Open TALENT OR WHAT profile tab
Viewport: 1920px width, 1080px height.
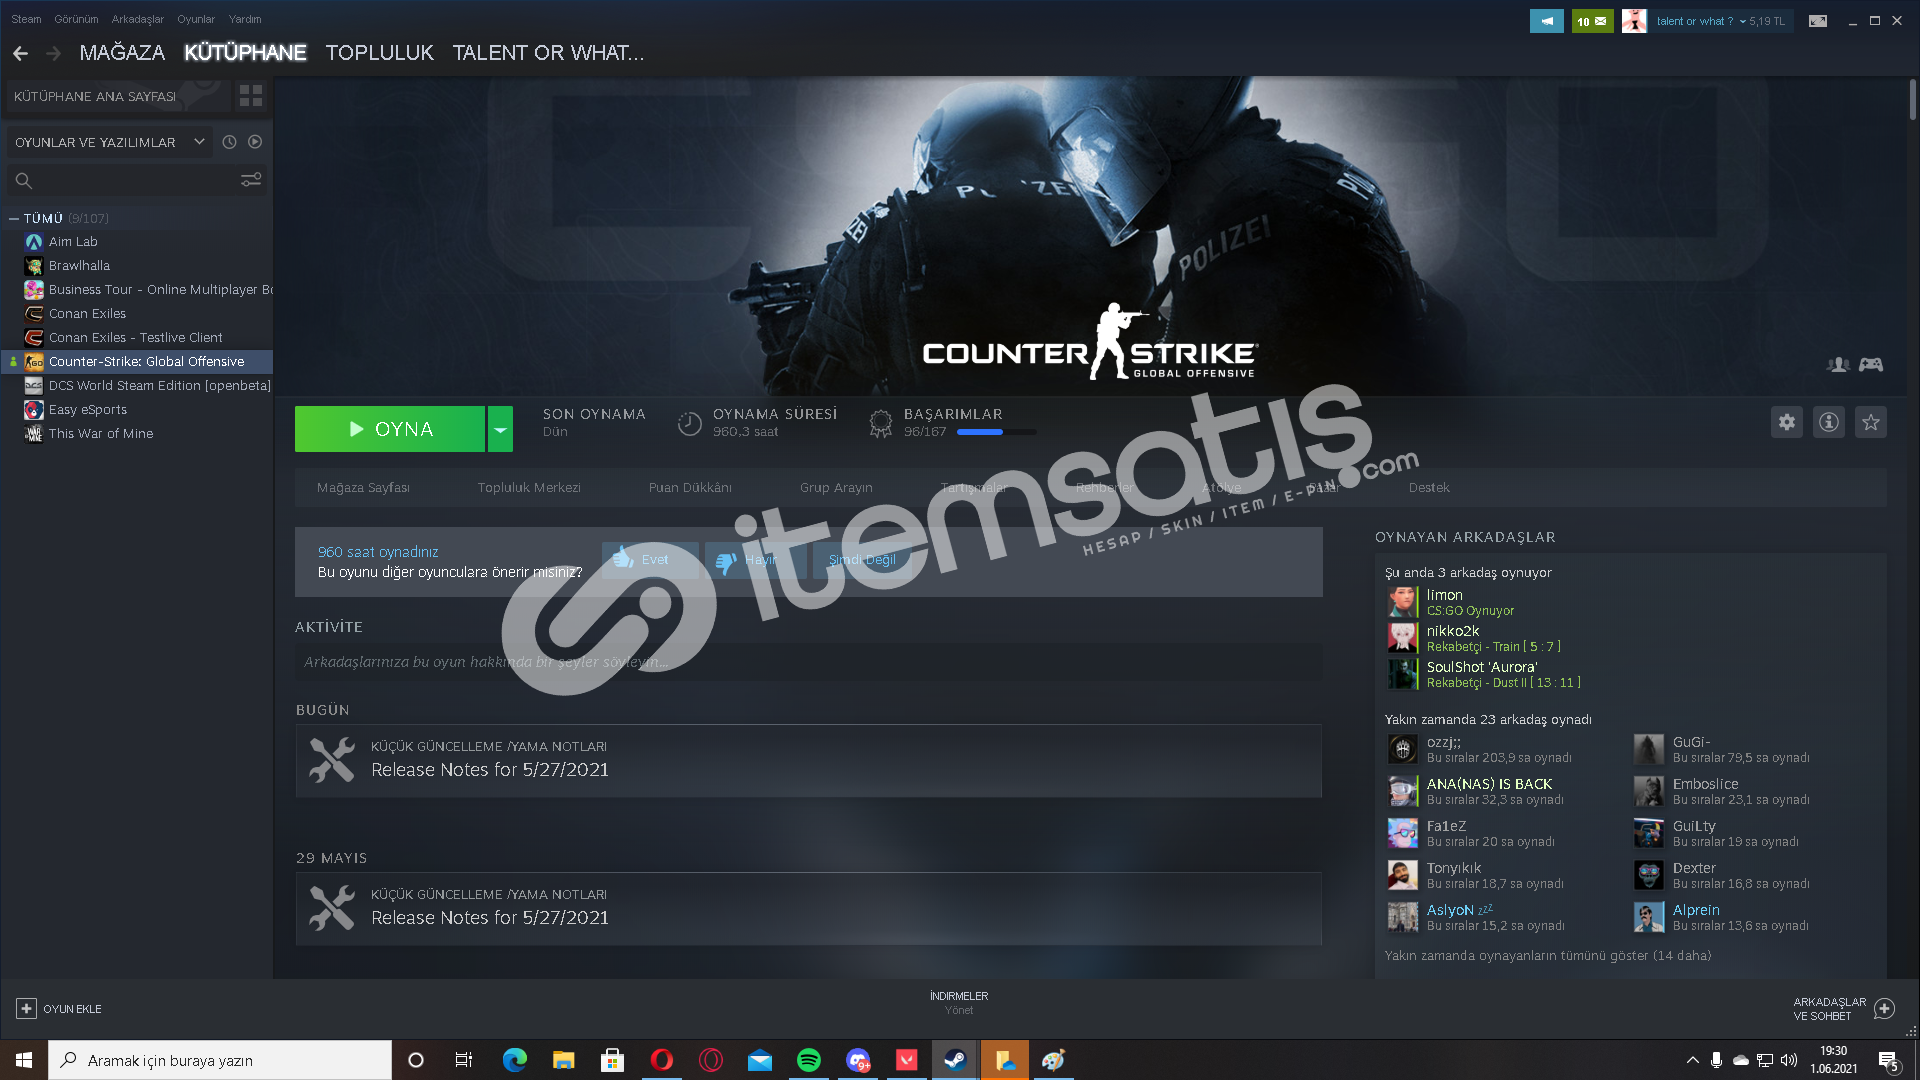pyautogui.click(x=548, y=53)
